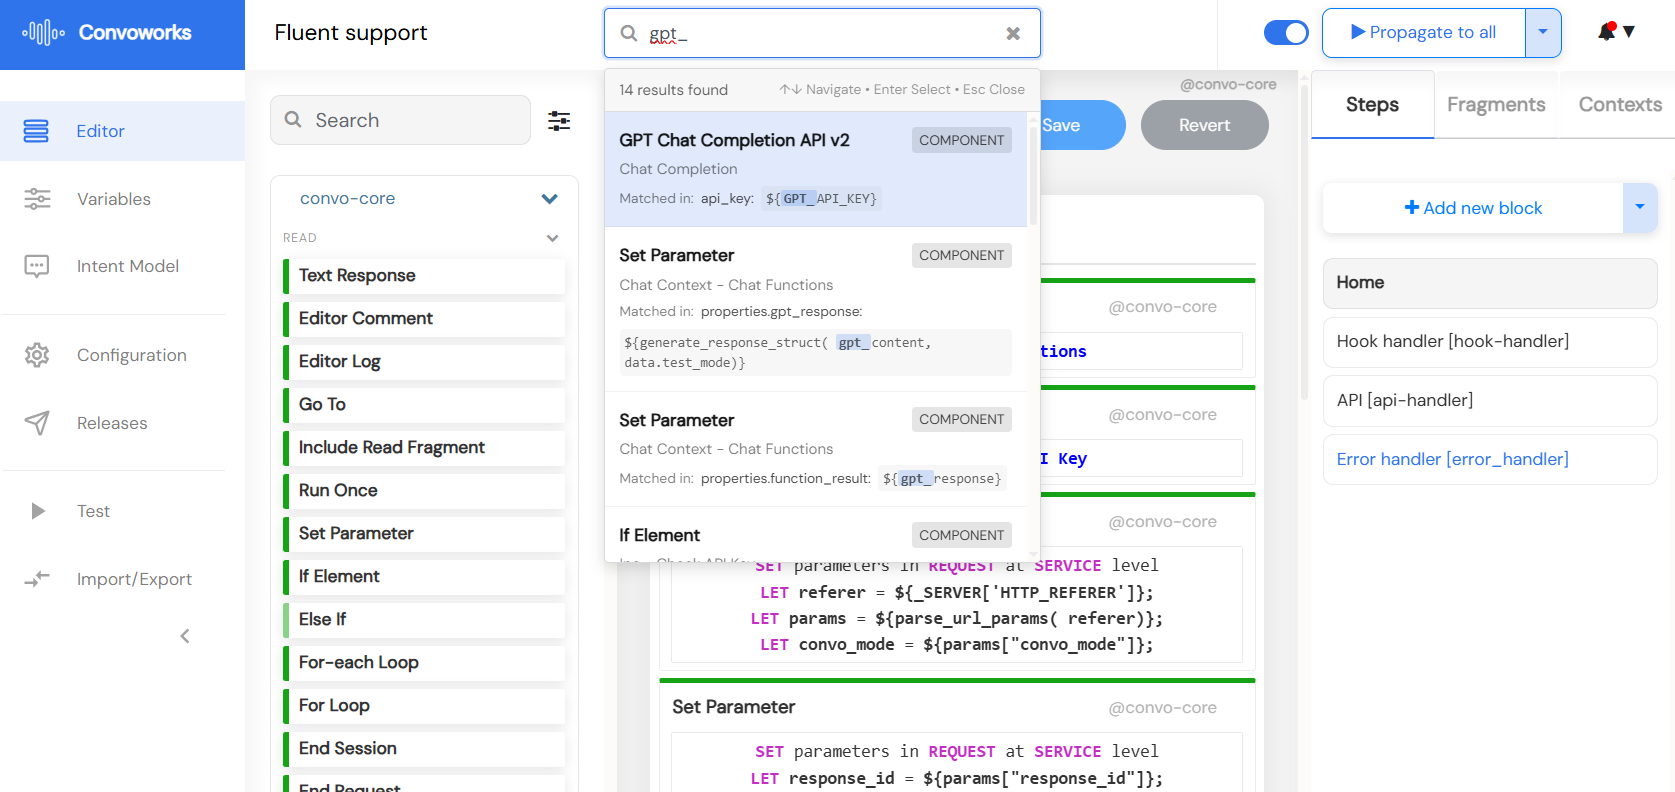Select Set Parameter result matching function_result
This screenshot has height=792, width=1675.
click(x=816, y=449)
